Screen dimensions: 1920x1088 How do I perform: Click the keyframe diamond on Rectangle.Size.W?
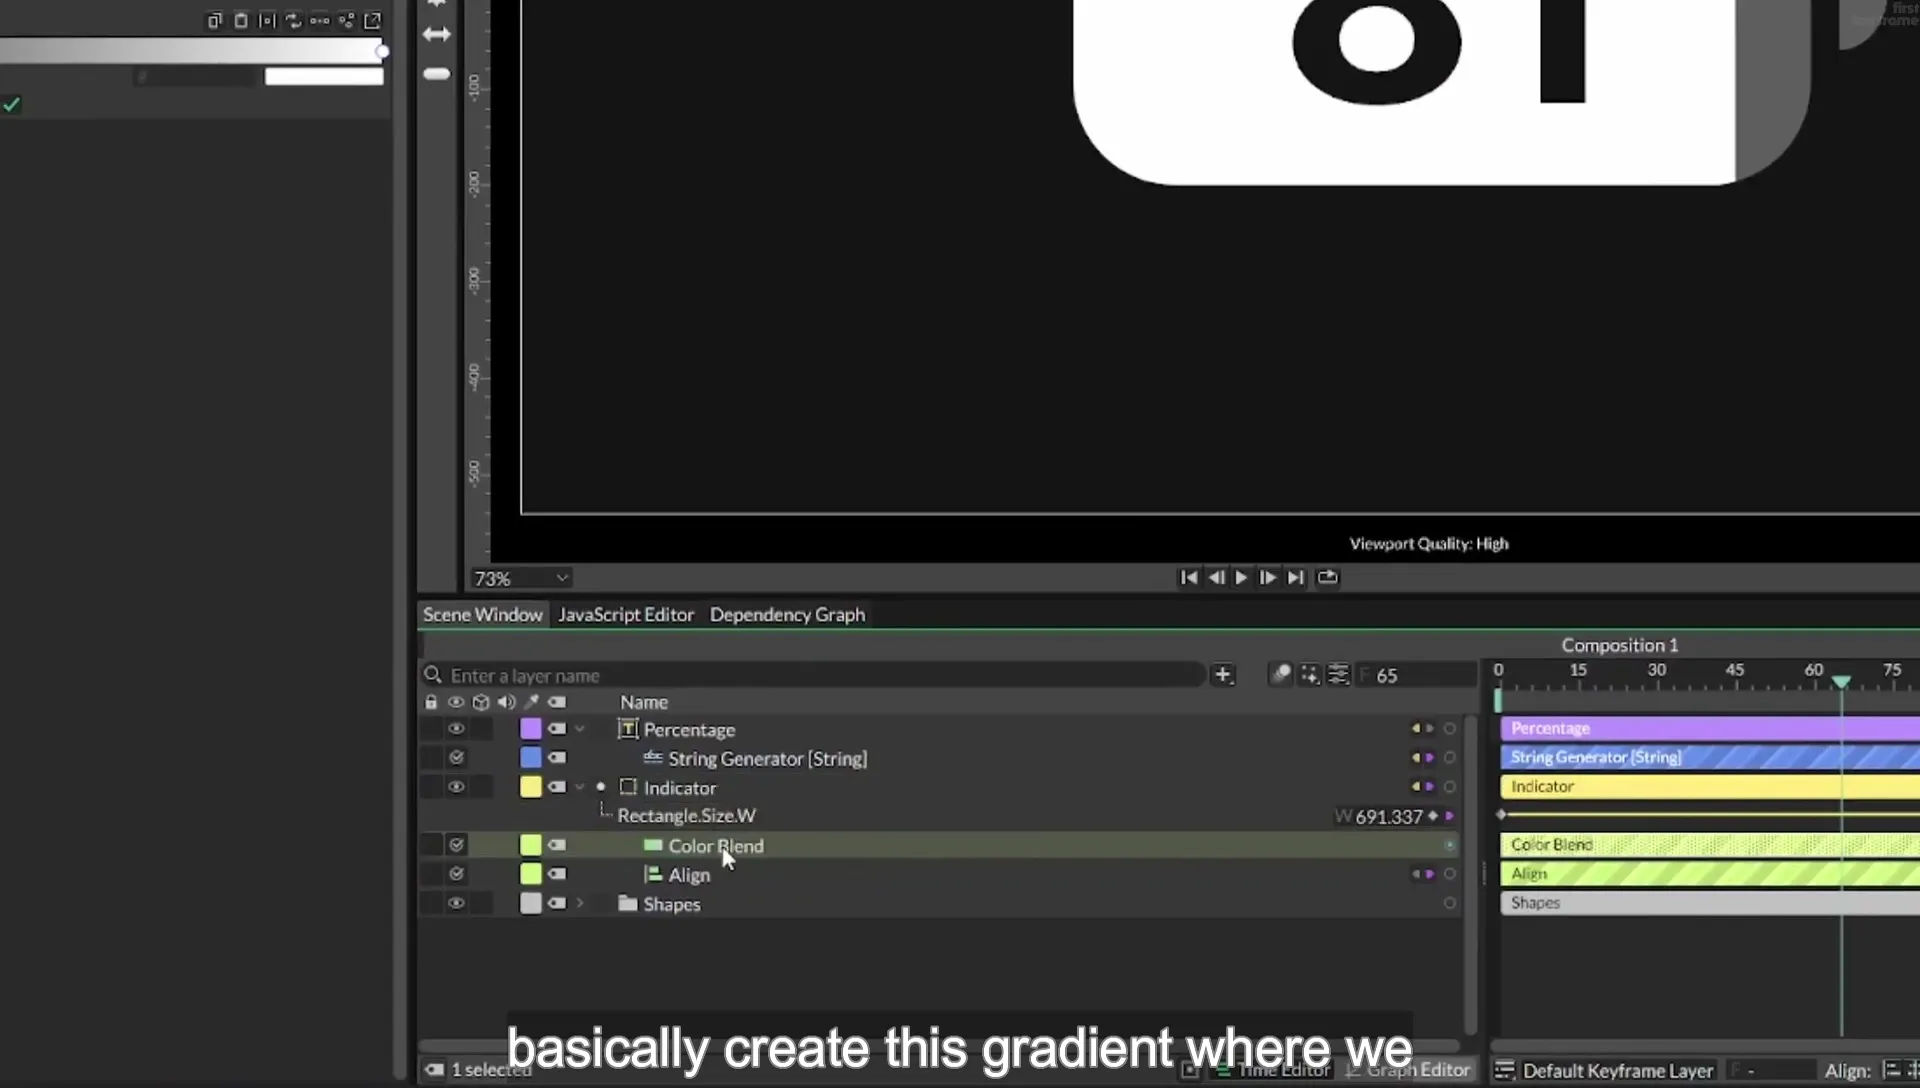click(x=1433, y=816)
